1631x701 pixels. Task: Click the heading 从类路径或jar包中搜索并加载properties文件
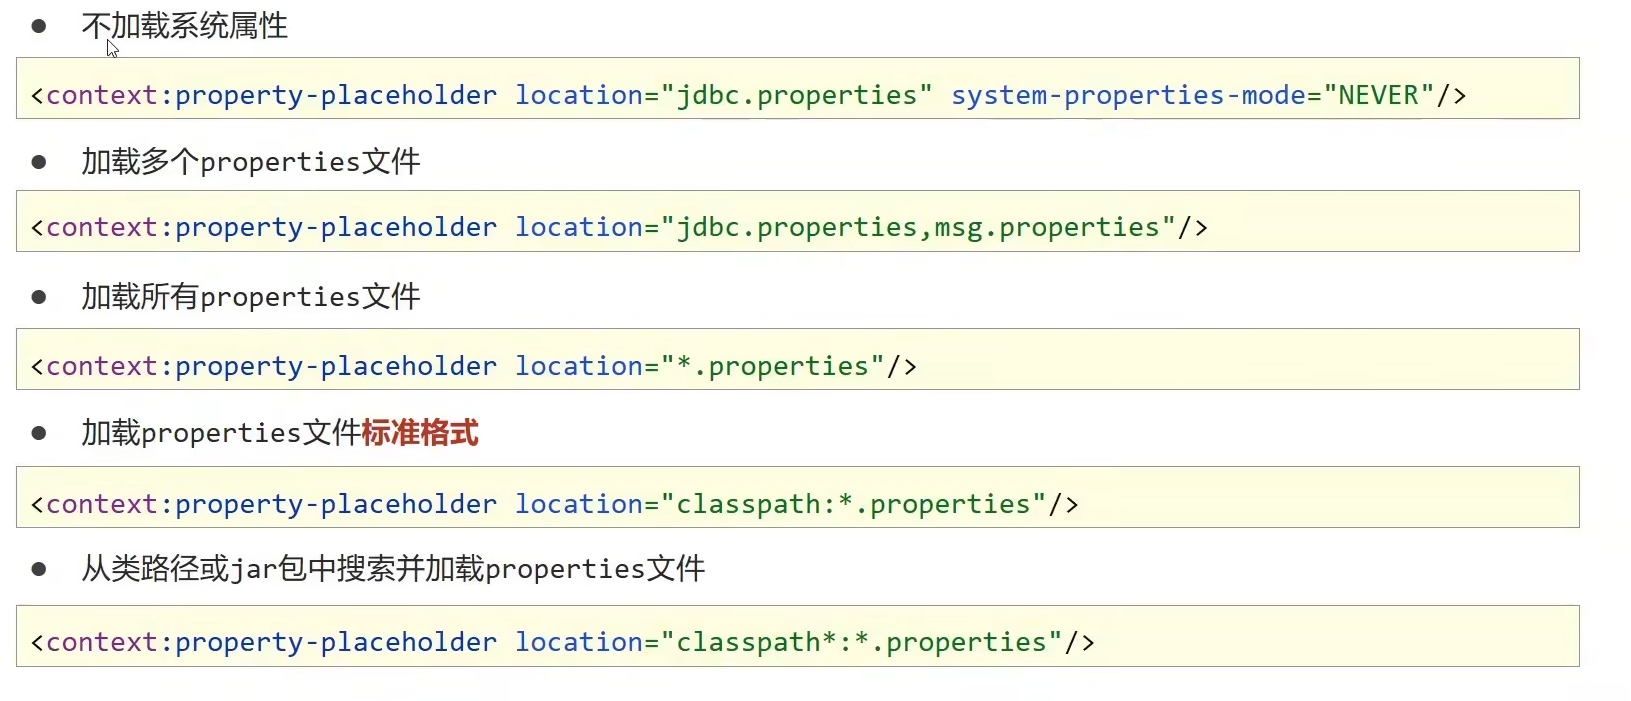coord(393,569)
